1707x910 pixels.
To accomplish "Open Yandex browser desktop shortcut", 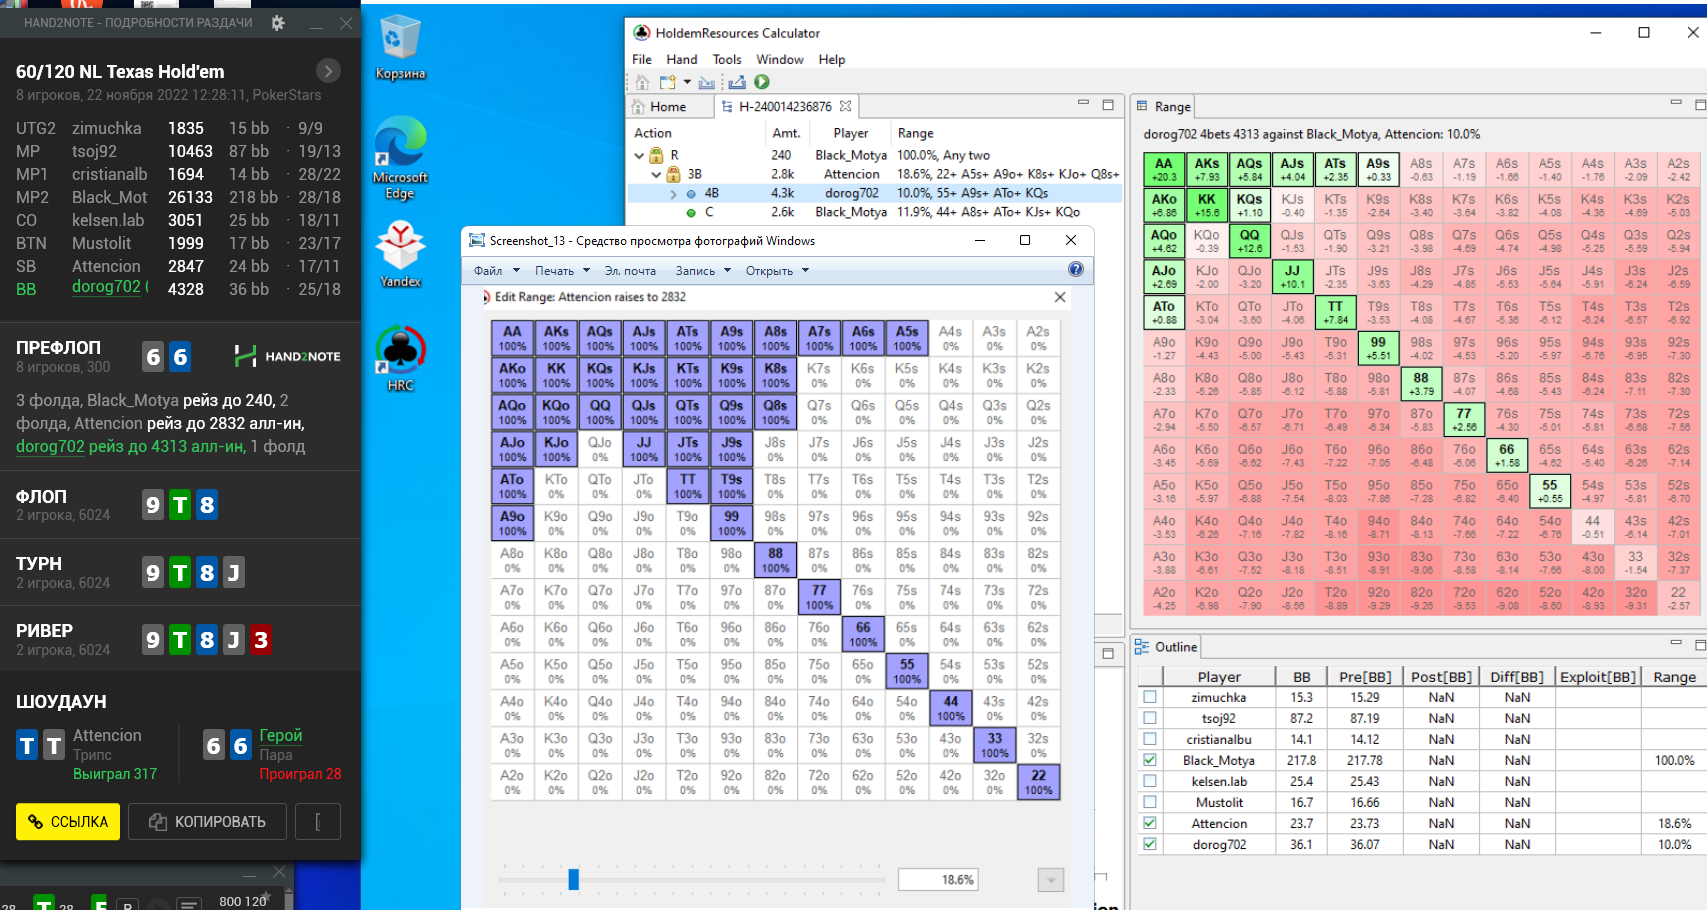I will click(400, 254).
